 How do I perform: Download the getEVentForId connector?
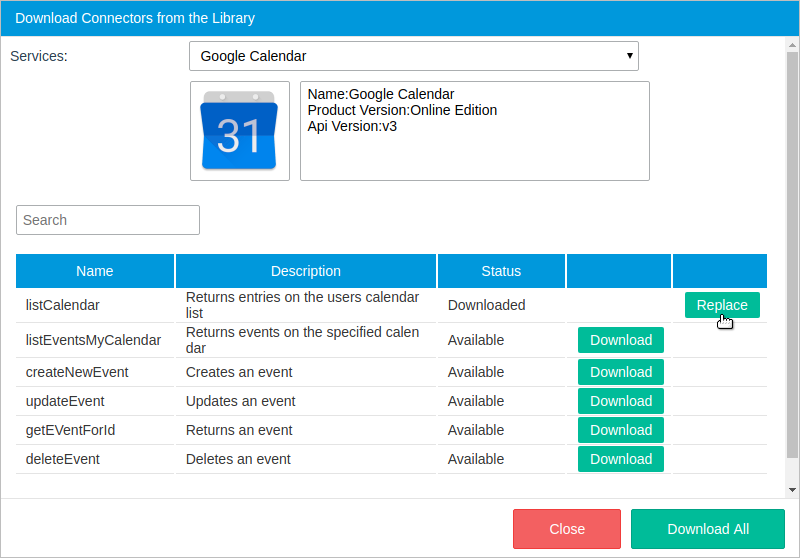click(620, 430)
